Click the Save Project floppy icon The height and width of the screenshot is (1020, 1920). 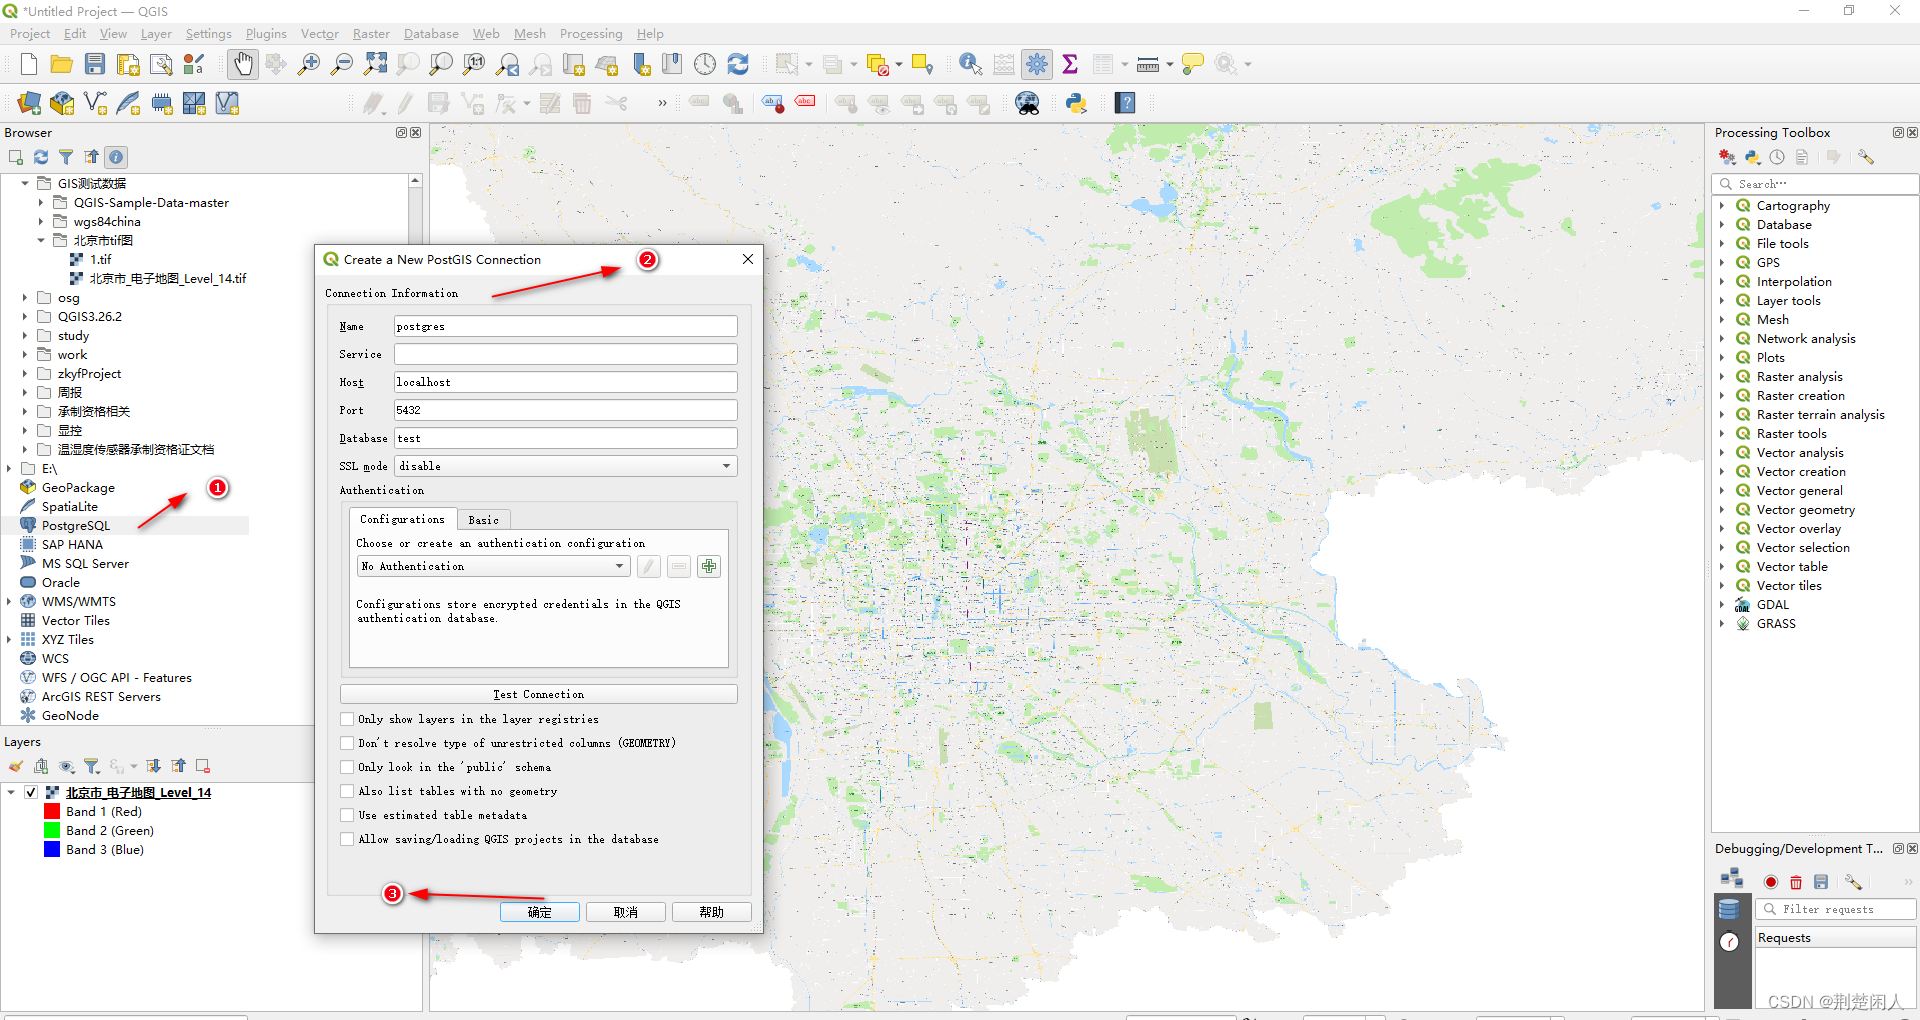[x=95, y=65]
